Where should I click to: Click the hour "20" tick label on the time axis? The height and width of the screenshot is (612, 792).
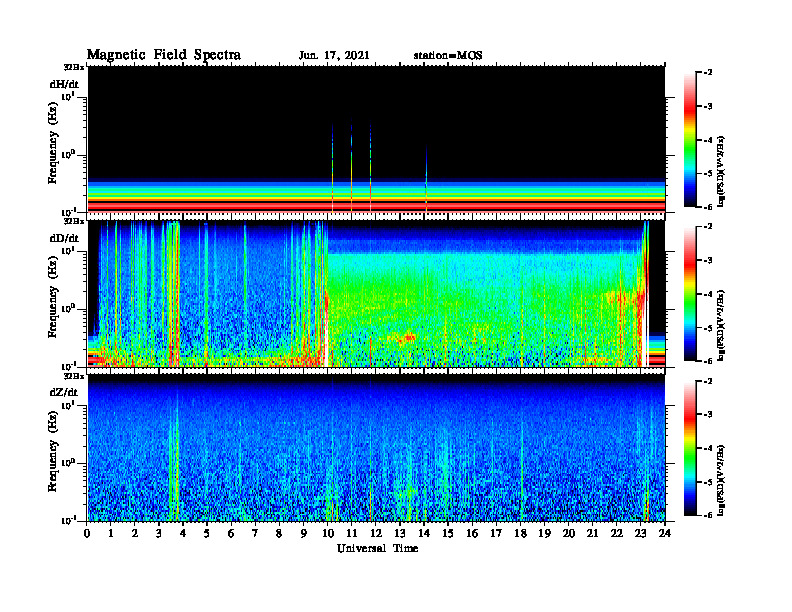[x=569, y=533]
